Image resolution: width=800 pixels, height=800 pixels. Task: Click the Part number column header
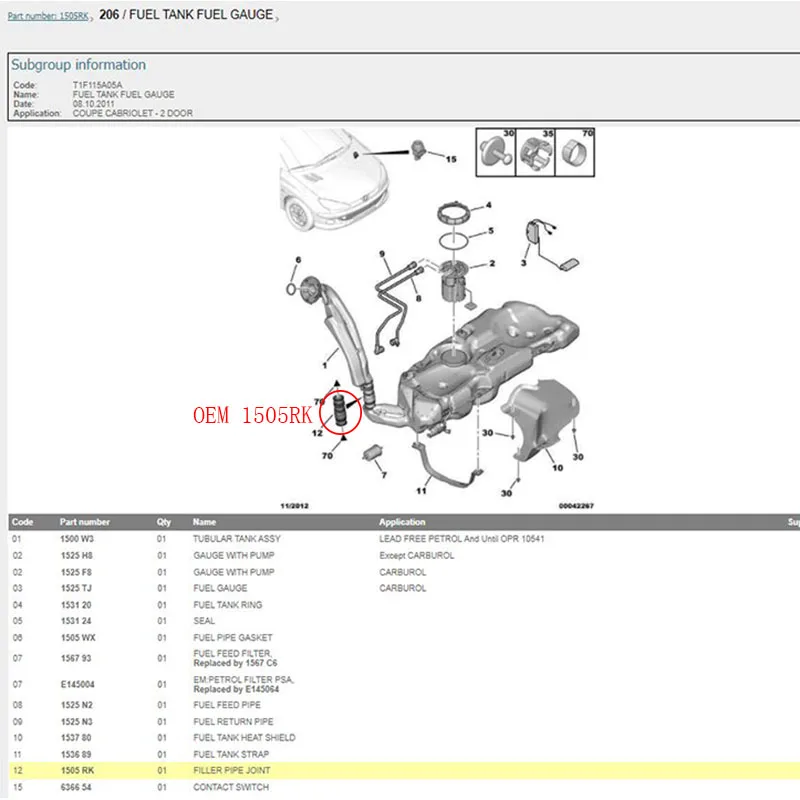tap(85, 522)
